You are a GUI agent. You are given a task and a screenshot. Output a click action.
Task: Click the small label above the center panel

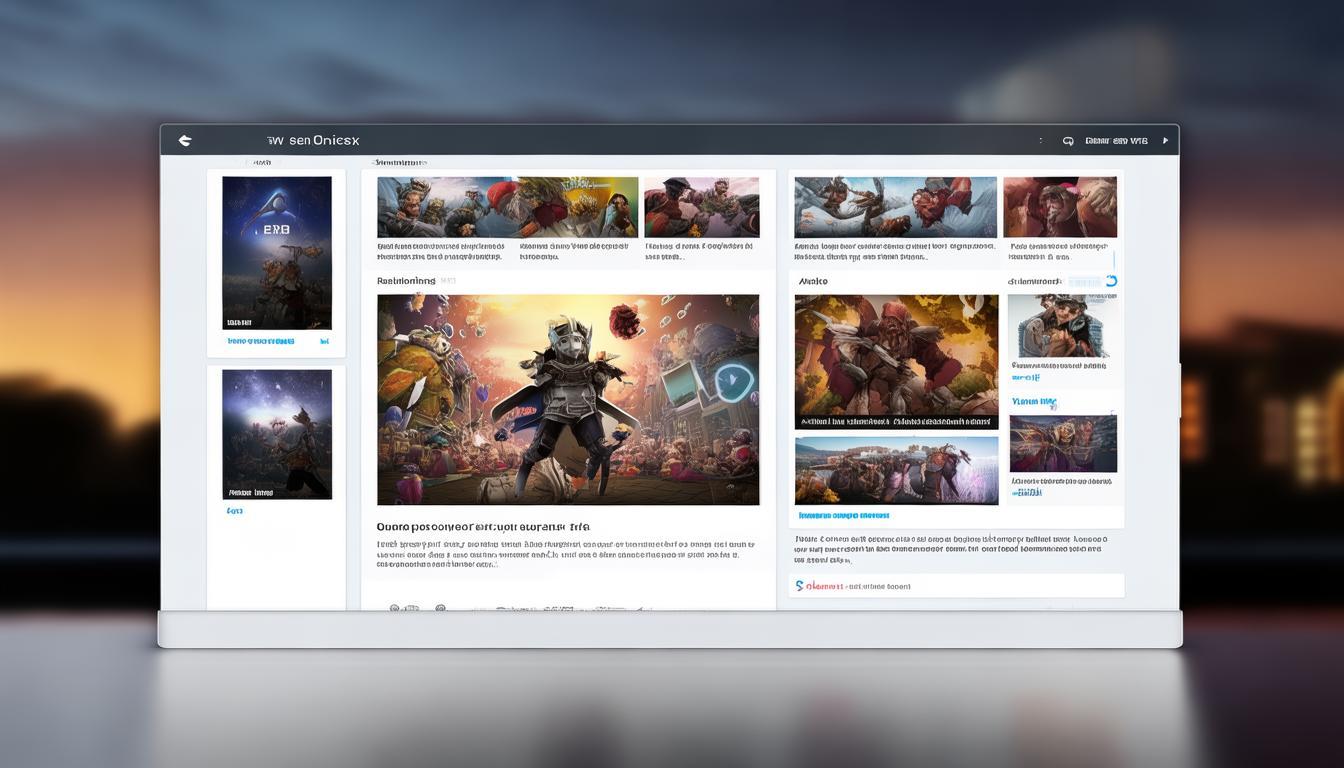tap(399, 162)
